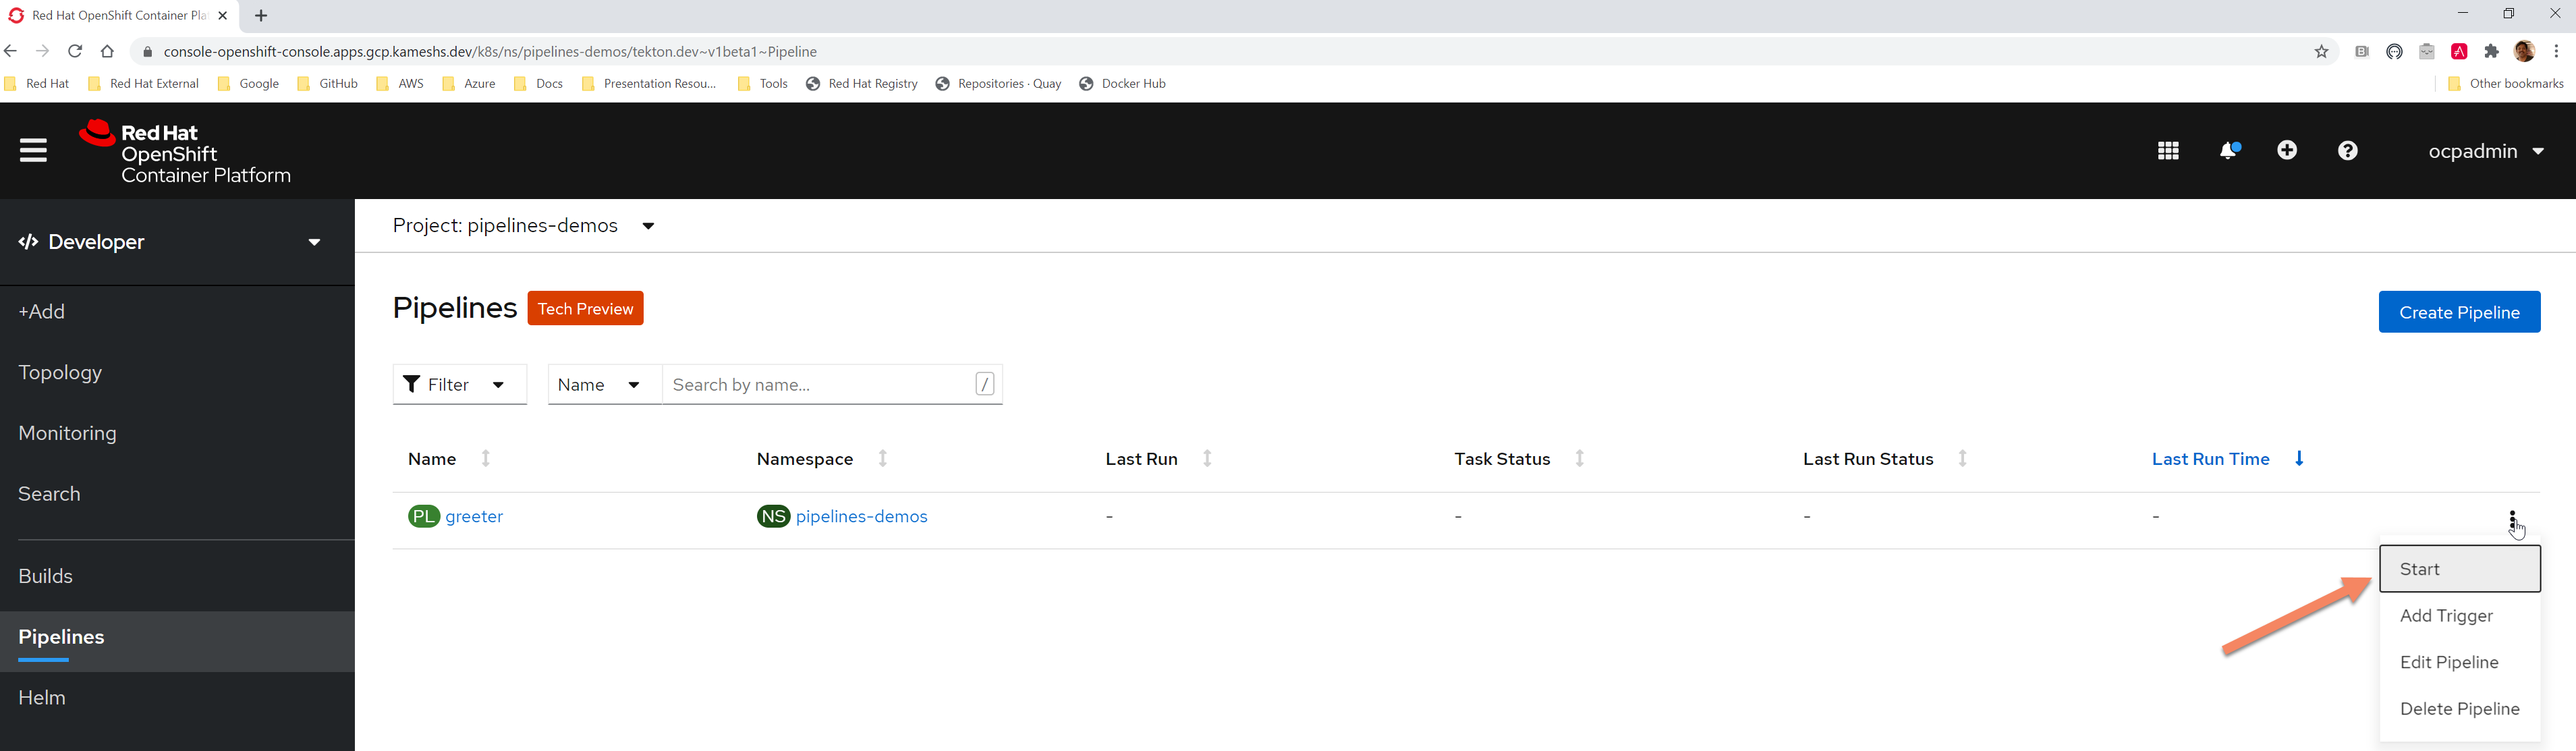2576x751 pixels.
Task: Open the help question mark menu
Action: coord(2347,151)
